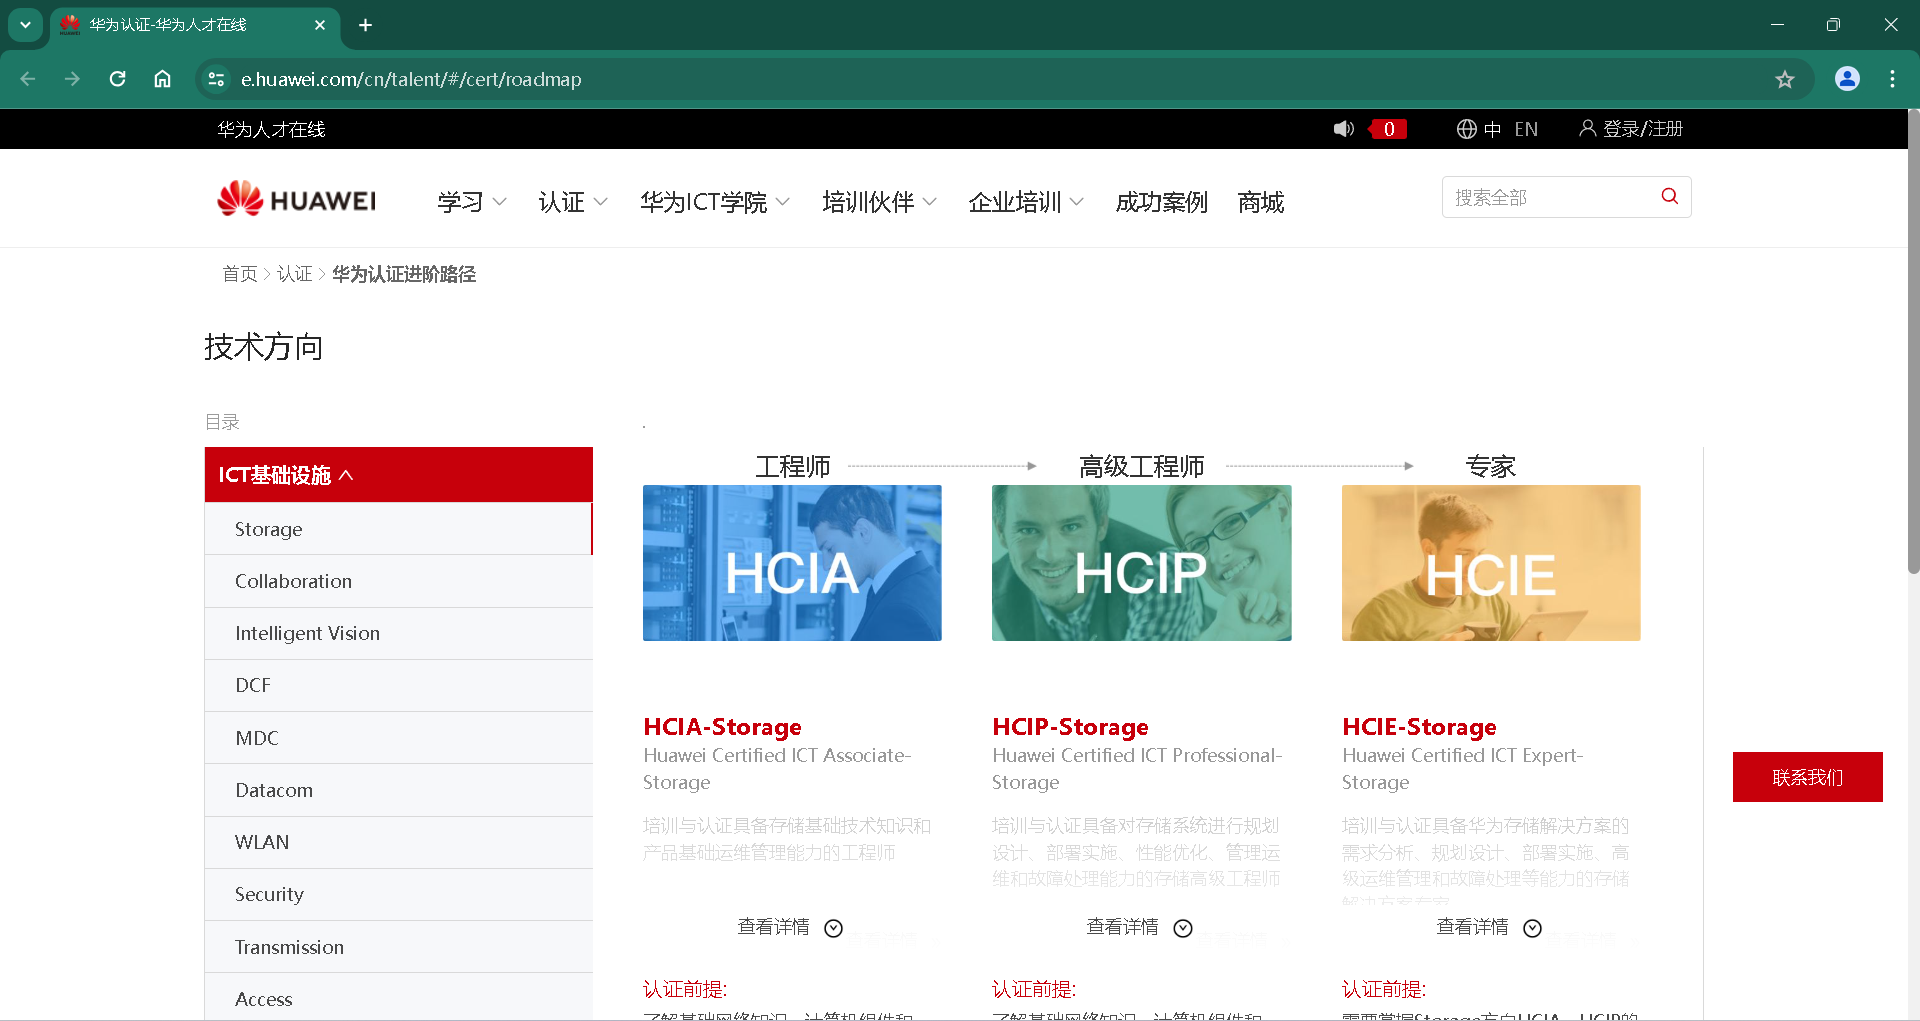
Task: Click the red search magnifier icon
Action: [x=1669, y=197]
